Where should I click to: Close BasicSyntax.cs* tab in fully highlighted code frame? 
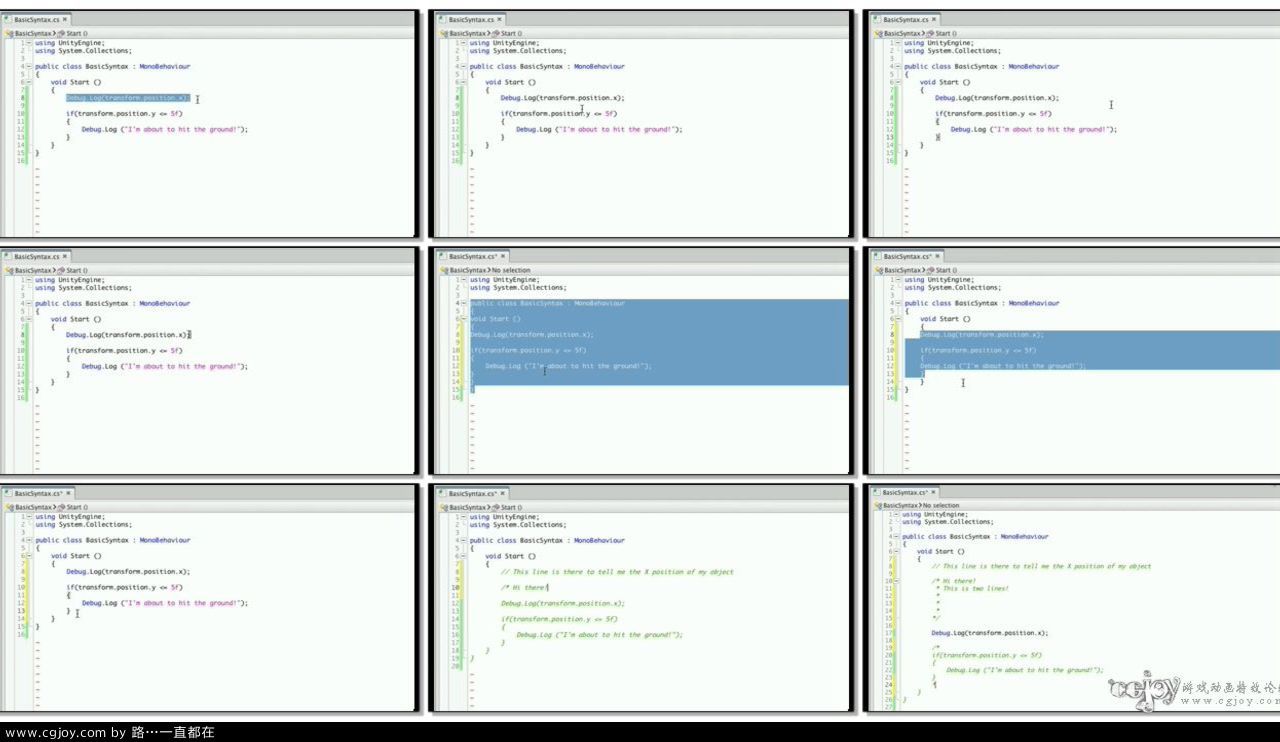501,256
